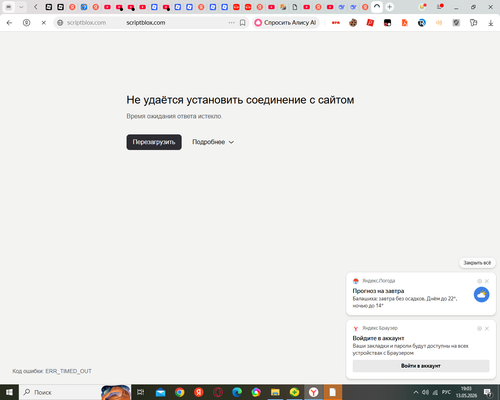Click the heading Не удаётся установить соединение
500x400 pixels.
coord(240,100)
